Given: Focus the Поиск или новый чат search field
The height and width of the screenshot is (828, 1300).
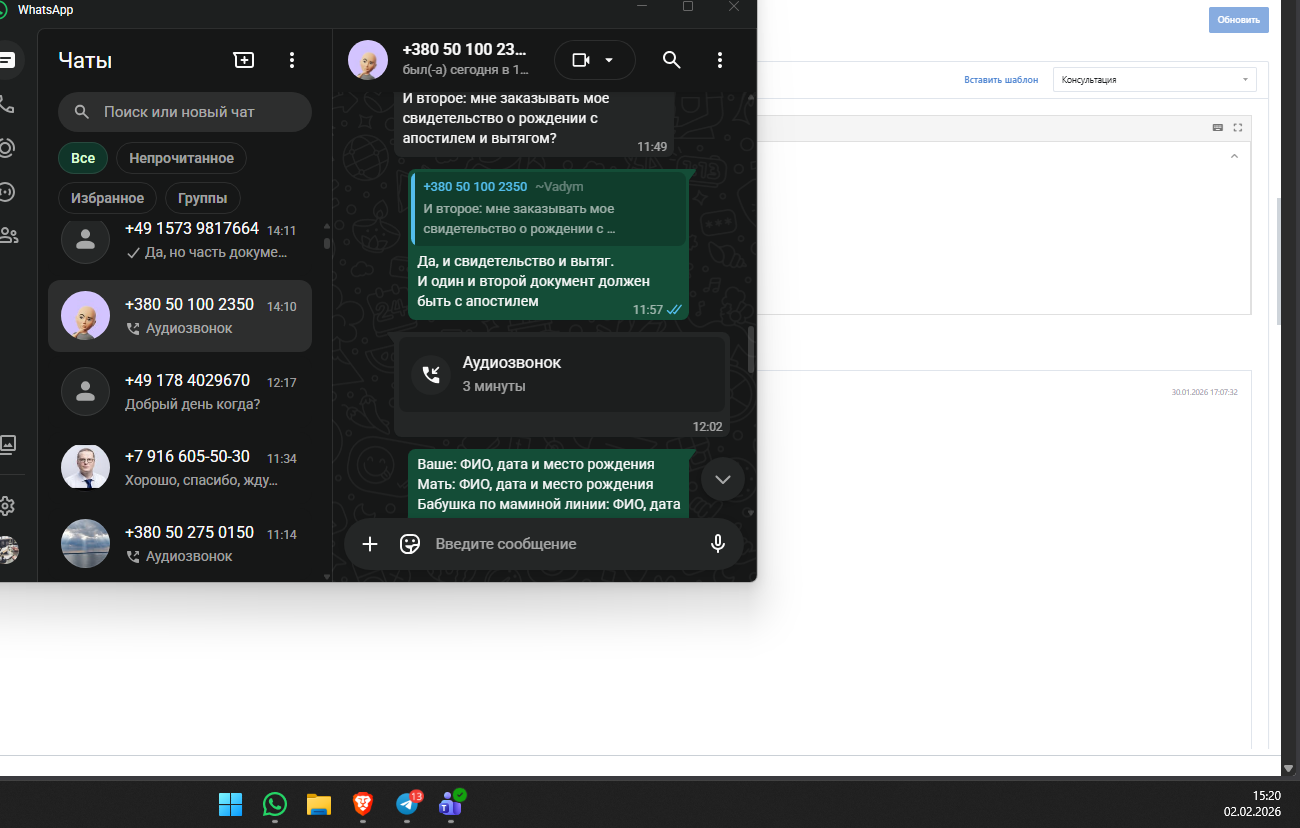Looking at the screenshot, I should coord(185,112).
